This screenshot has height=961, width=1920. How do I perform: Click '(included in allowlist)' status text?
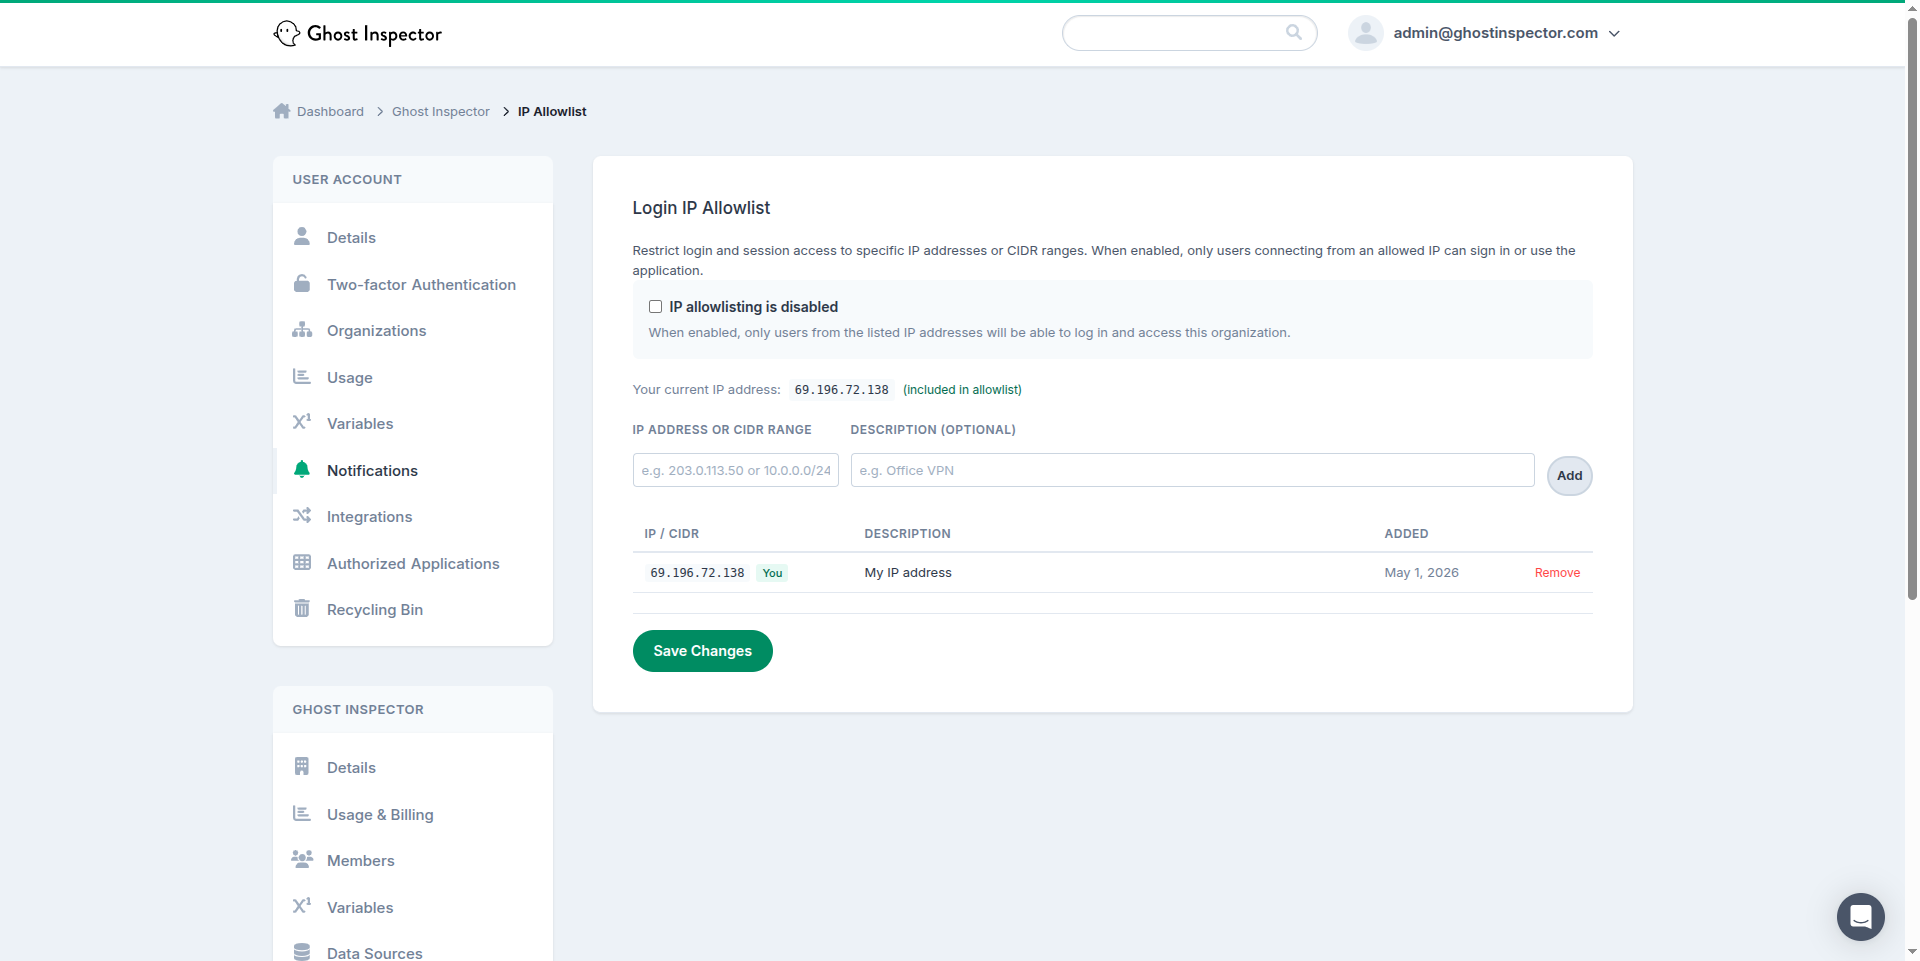pos(962,390)
